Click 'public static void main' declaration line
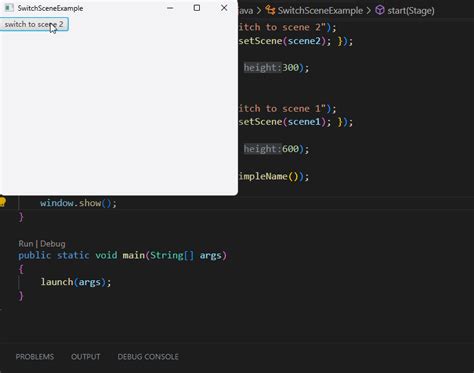This screenshot has height=373, width=474. (122, 255)
